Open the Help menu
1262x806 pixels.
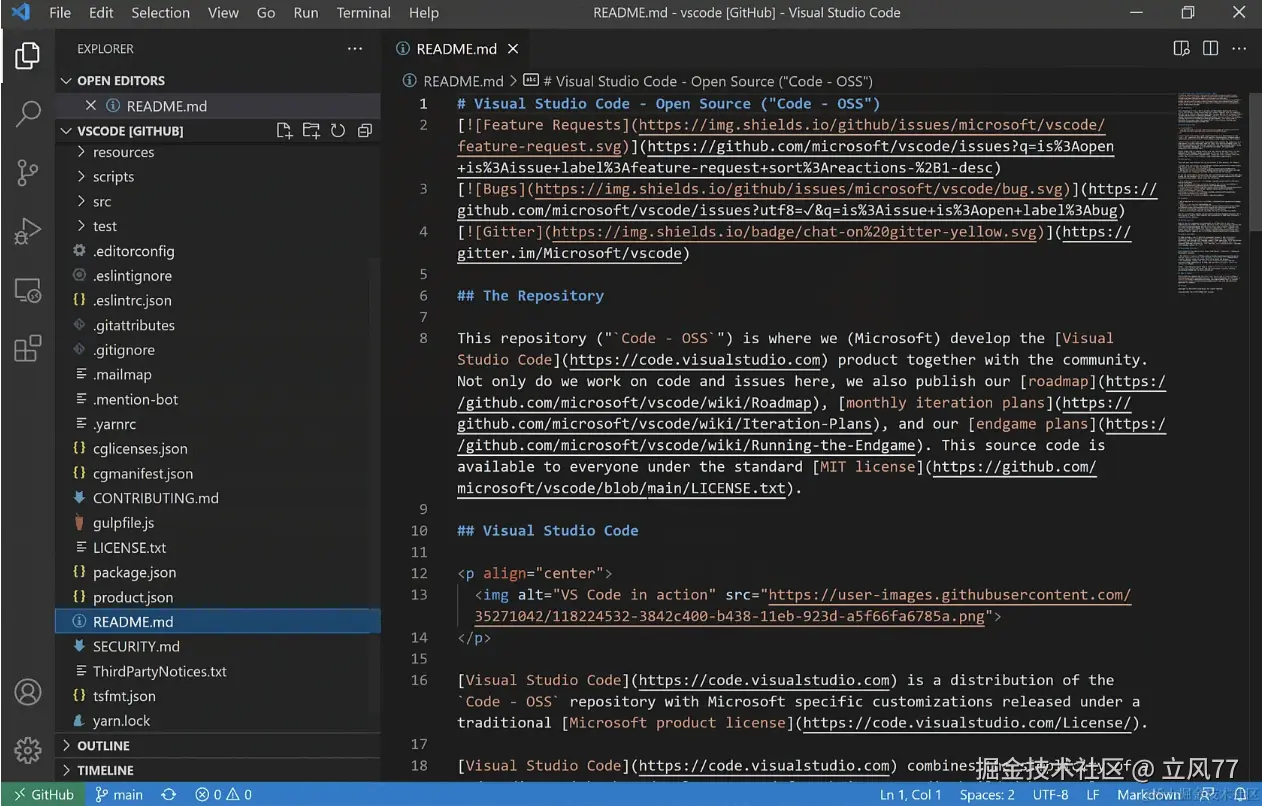(424, 13)
